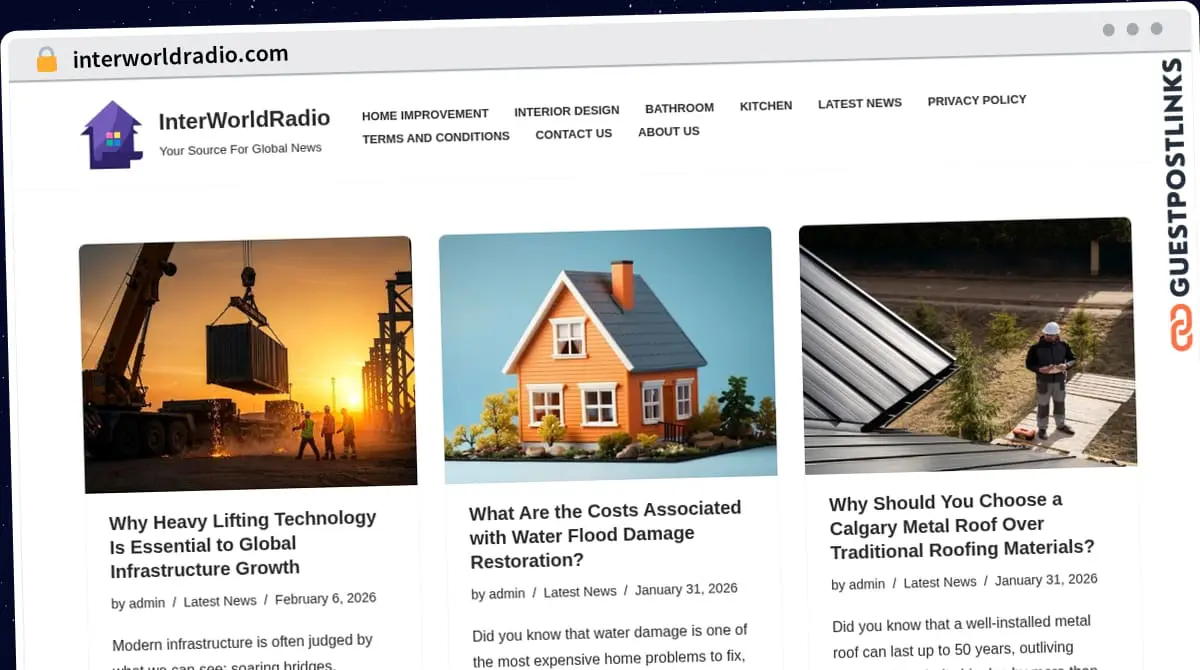Open Latest News category under Calgary Roof post
Image resolution: width=1200 pixels, height=670 pixels.
coord(940,582)
